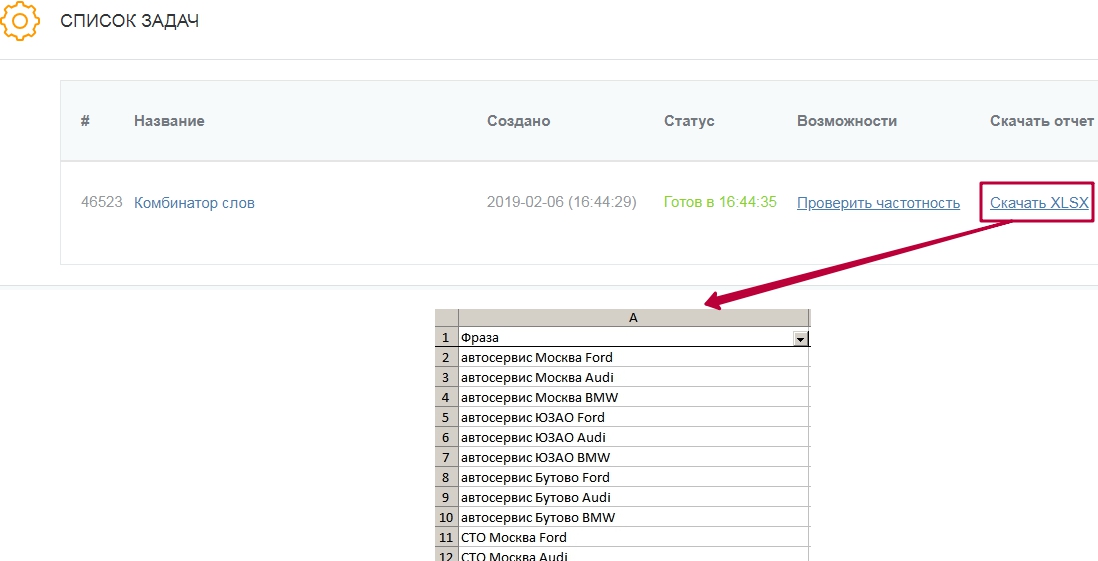
Task: Select spreadsheet row header 5
Action: coord(446,417)
